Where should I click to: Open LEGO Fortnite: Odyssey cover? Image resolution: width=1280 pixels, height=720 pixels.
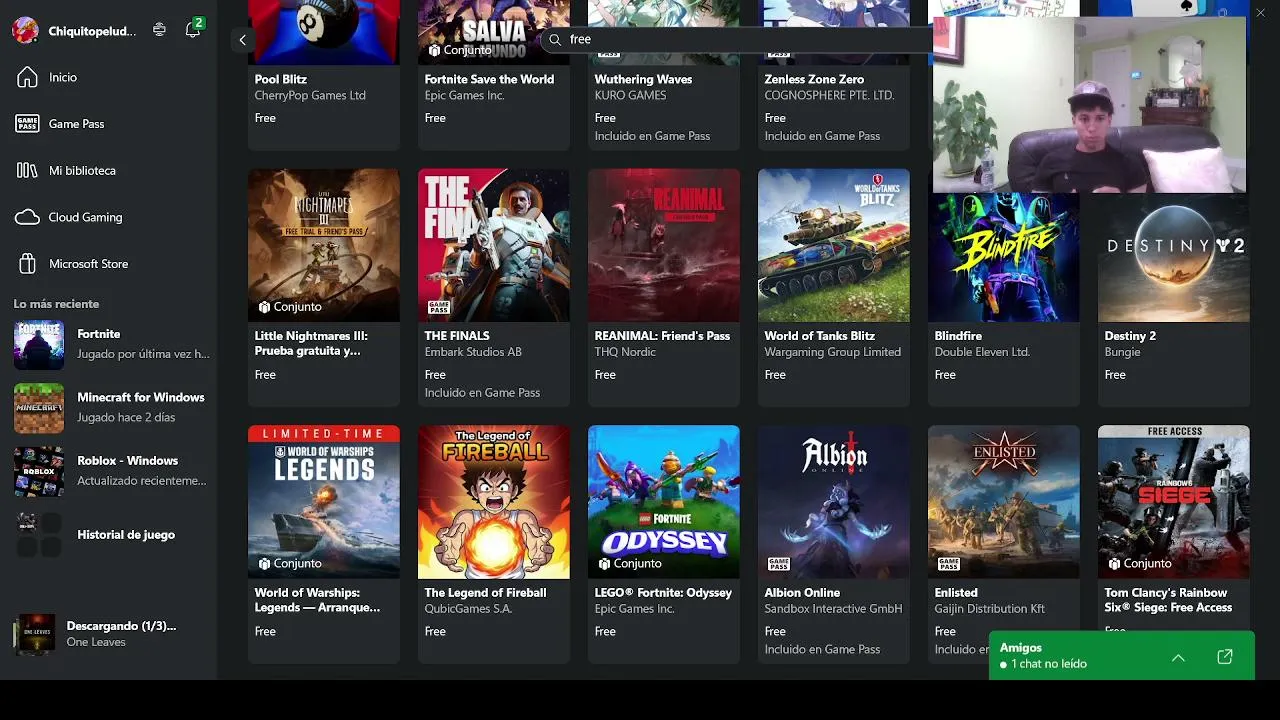pos(664,502)
